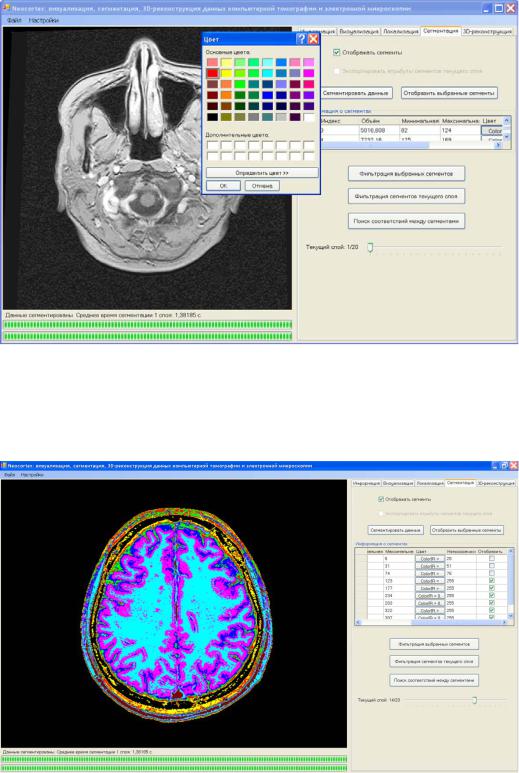This screenshot has width=519, height=773.
Task: Uncheck the display box in the row with maximum 123
Action: [492, 581]
